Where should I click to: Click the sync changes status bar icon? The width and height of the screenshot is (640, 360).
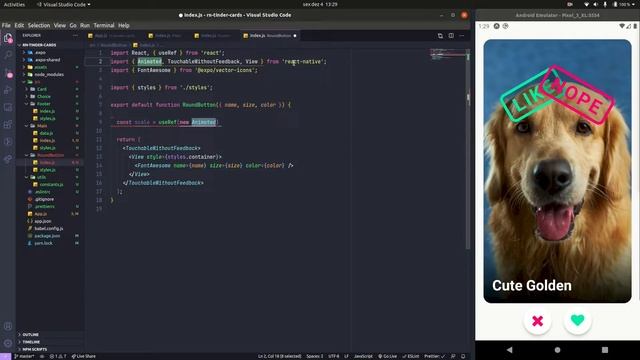coord(42,356)
